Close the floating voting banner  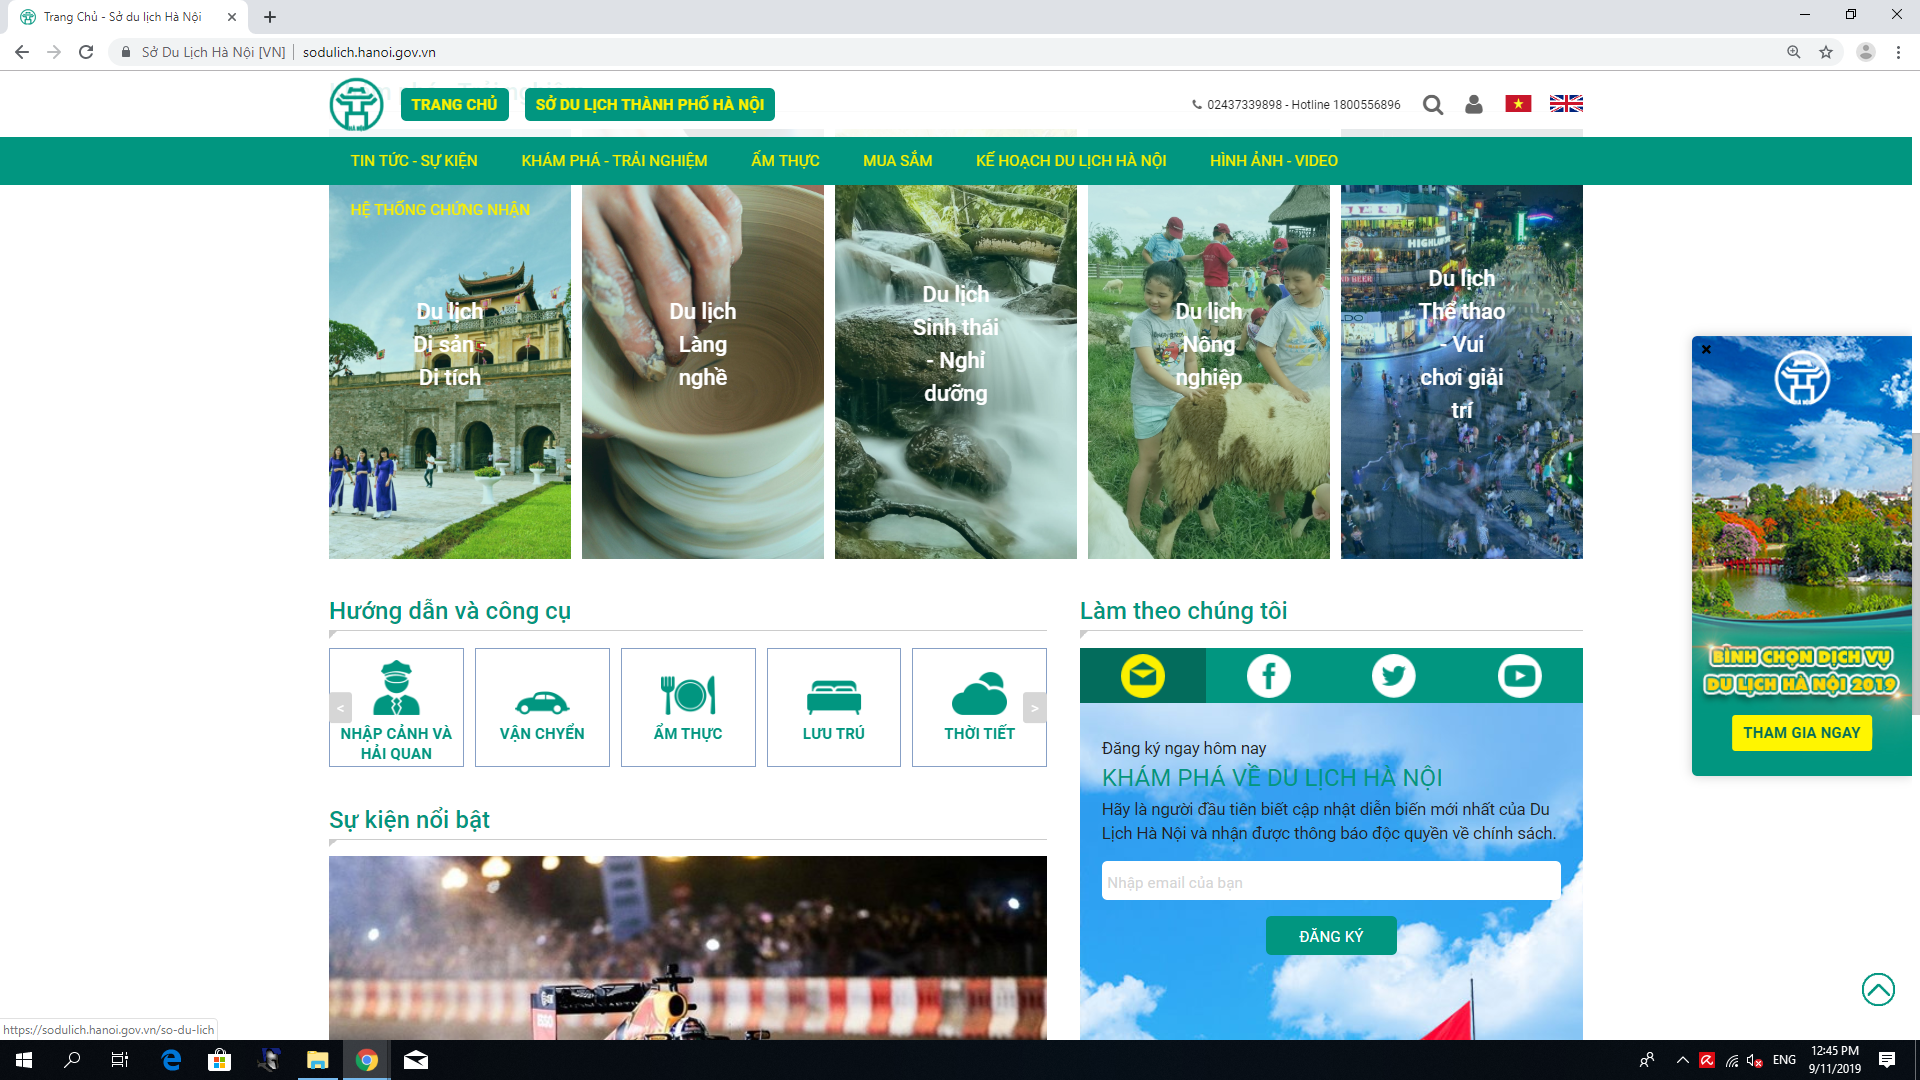(1706, 350)
